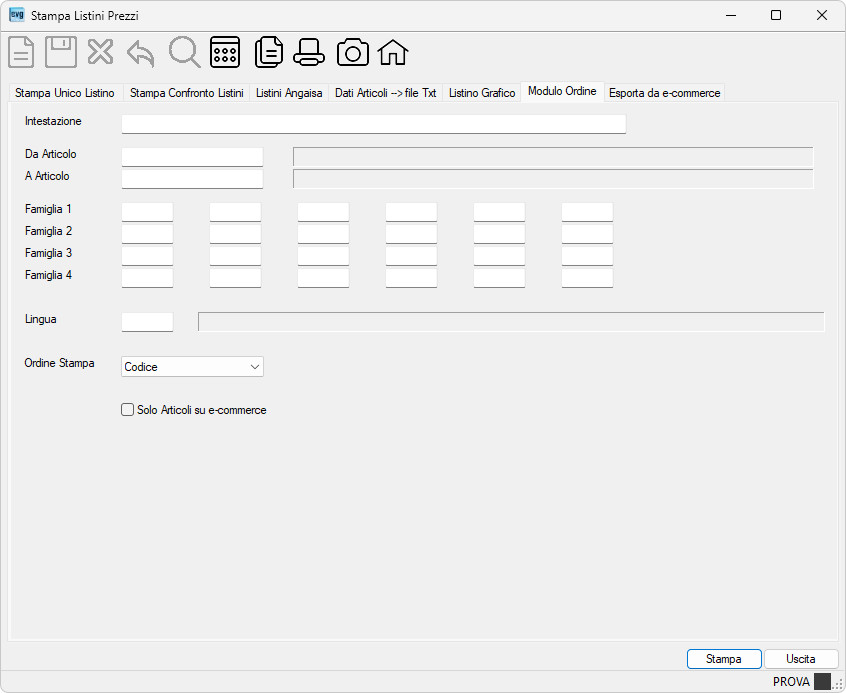The image size is (846, 693).
Task: Click the camera screenshot icon
Action: [x=353, y=52]
